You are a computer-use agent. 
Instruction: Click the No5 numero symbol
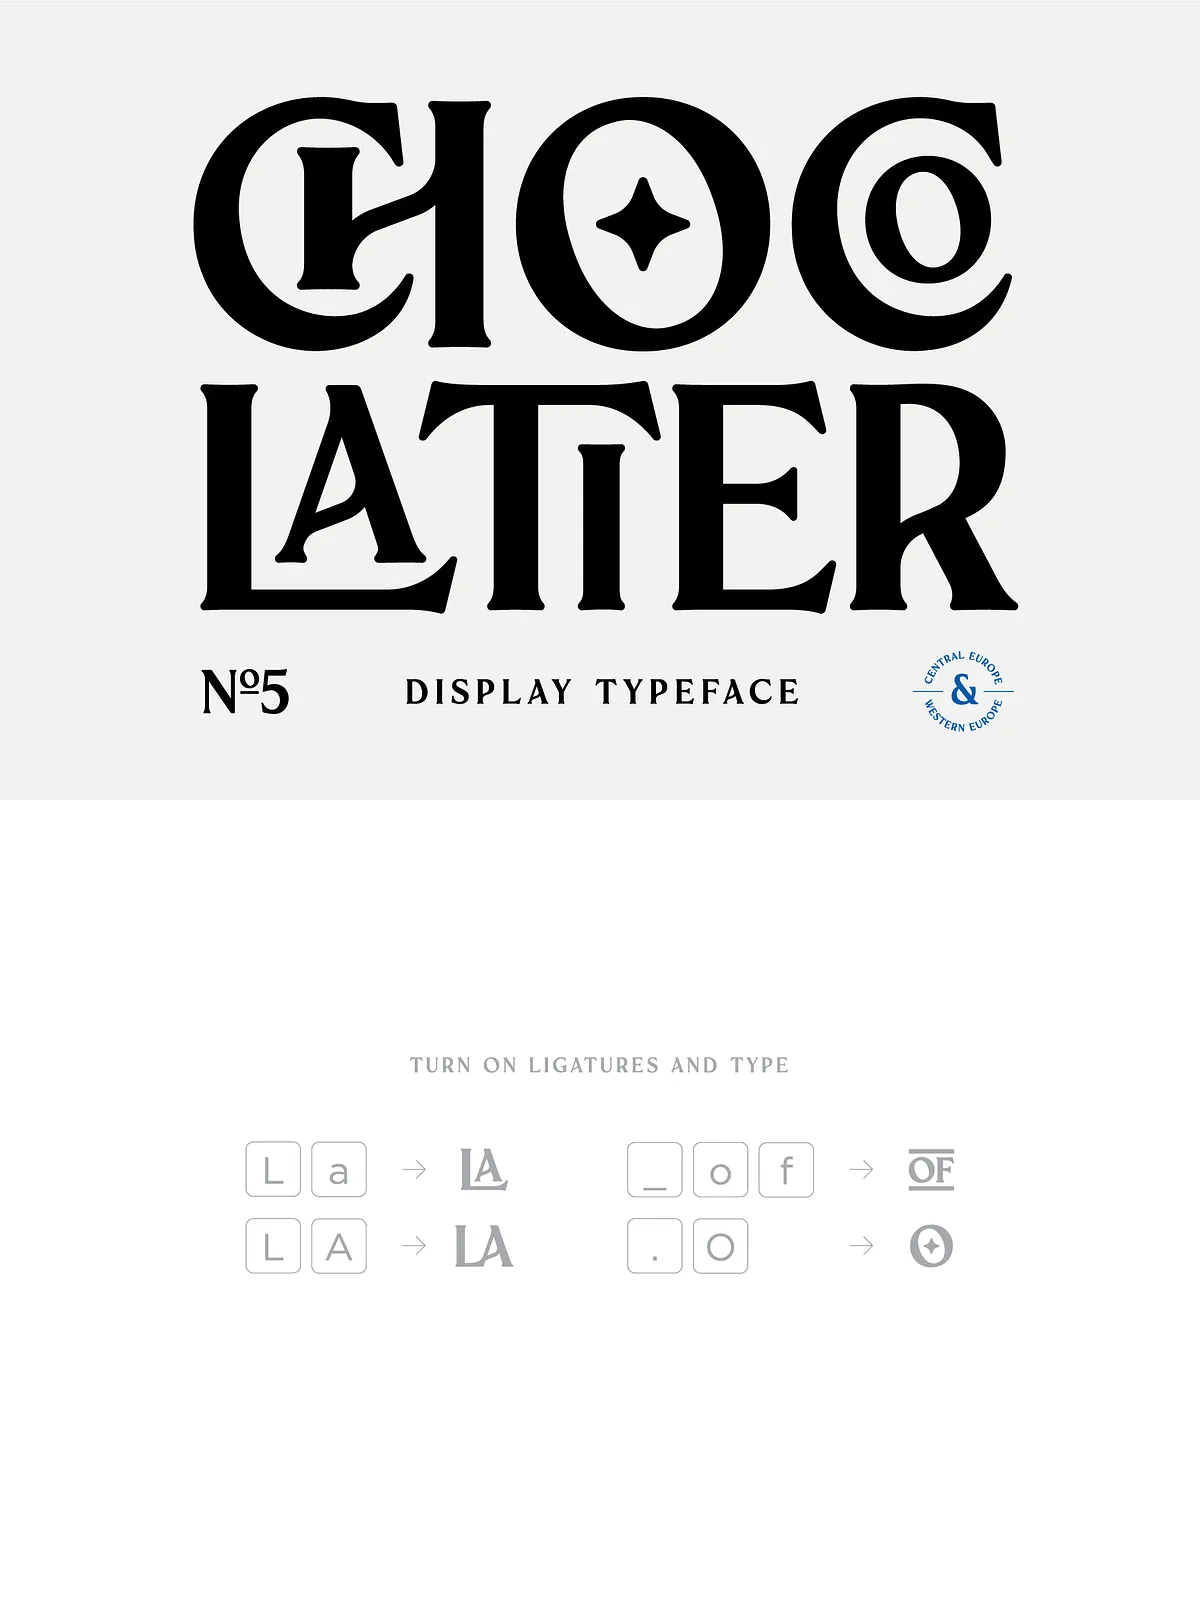(246, 691)
